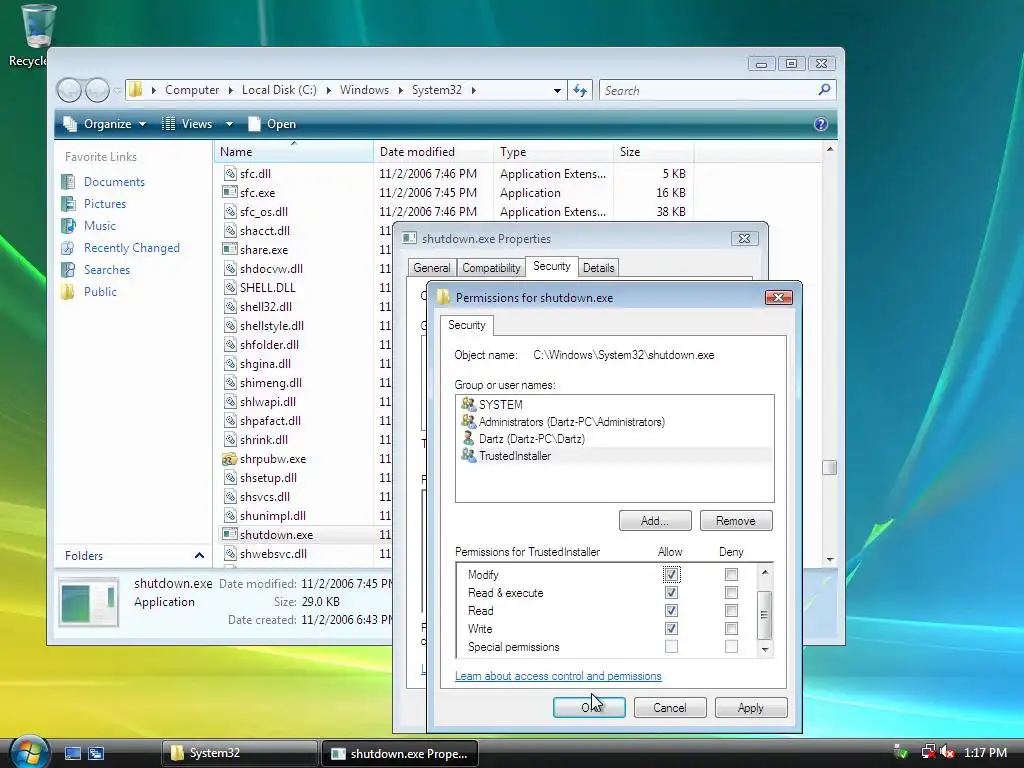Click the network tray icon
The image size is (1024, 768).
pos(928,752)
